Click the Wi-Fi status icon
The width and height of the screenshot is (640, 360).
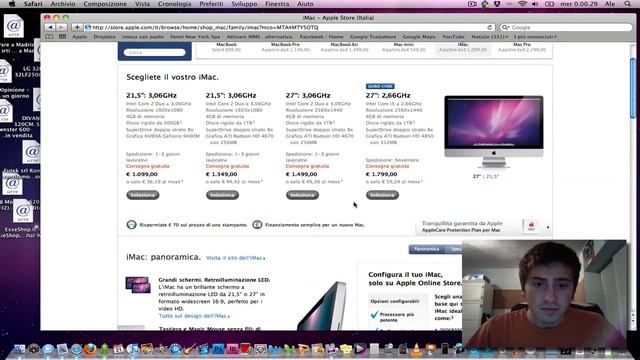522,4
